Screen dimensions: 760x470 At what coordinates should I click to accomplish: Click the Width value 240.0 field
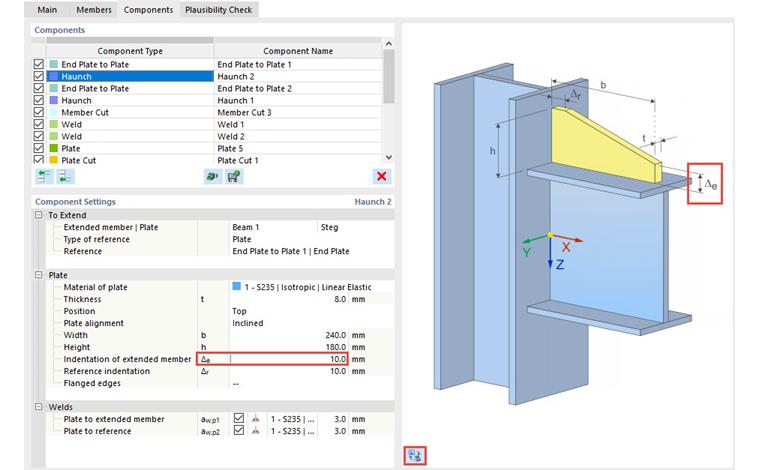click(289, 335)
